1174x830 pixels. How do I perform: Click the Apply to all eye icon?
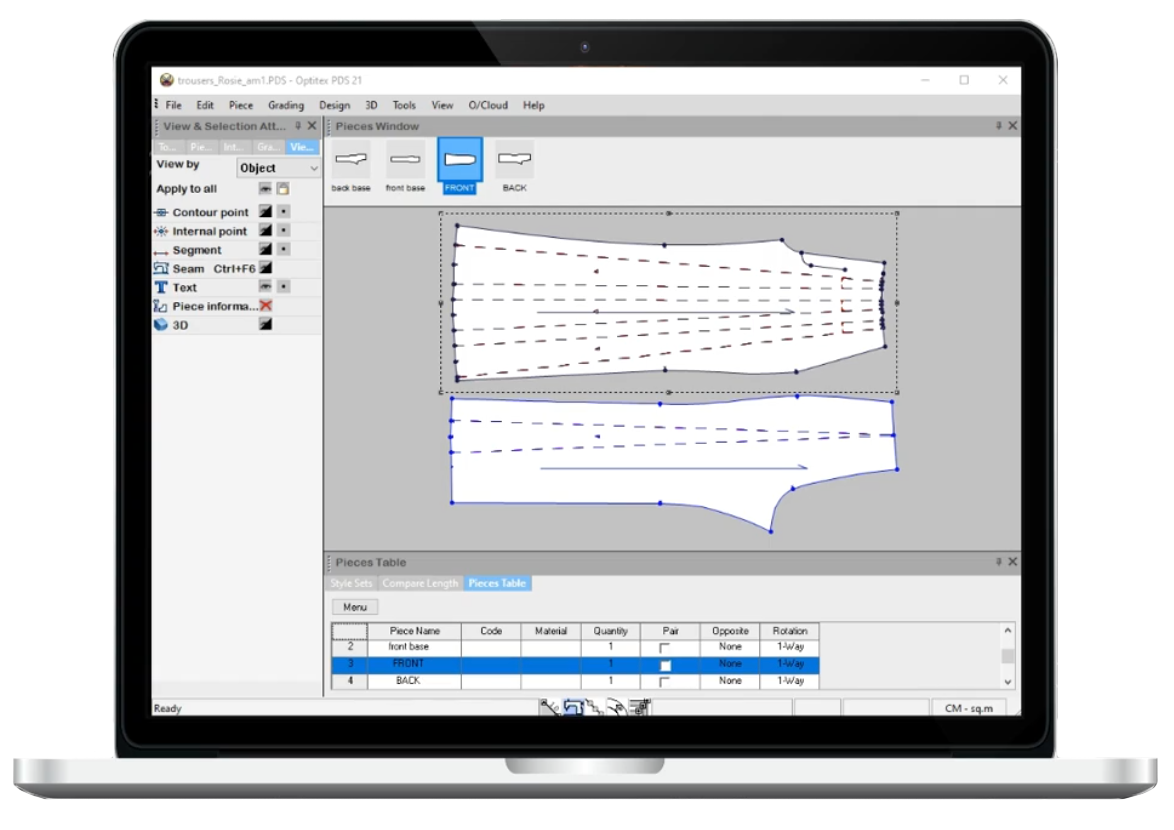click(x=265, y=189)
